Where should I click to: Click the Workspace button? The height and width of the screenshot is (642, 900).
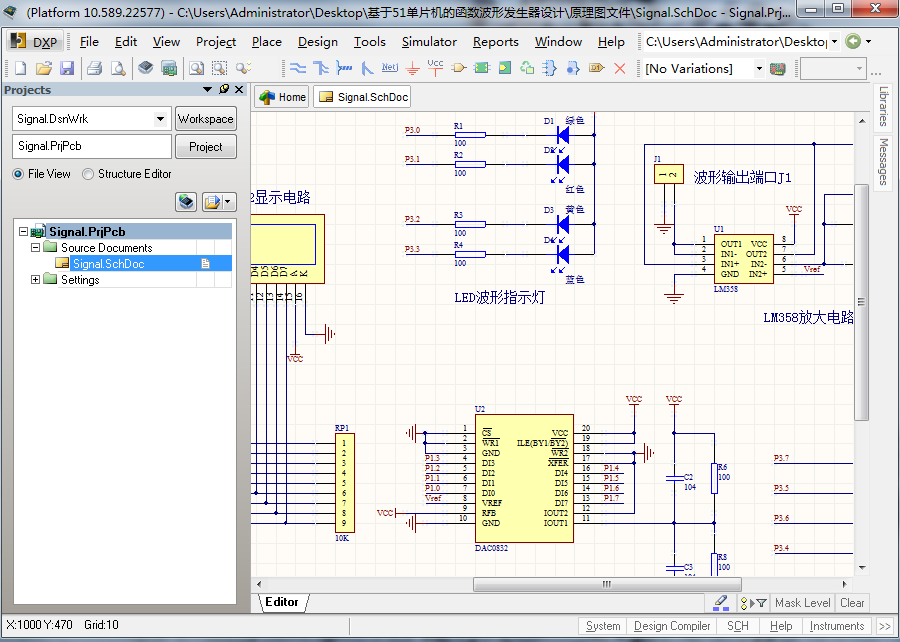[205, 119]
